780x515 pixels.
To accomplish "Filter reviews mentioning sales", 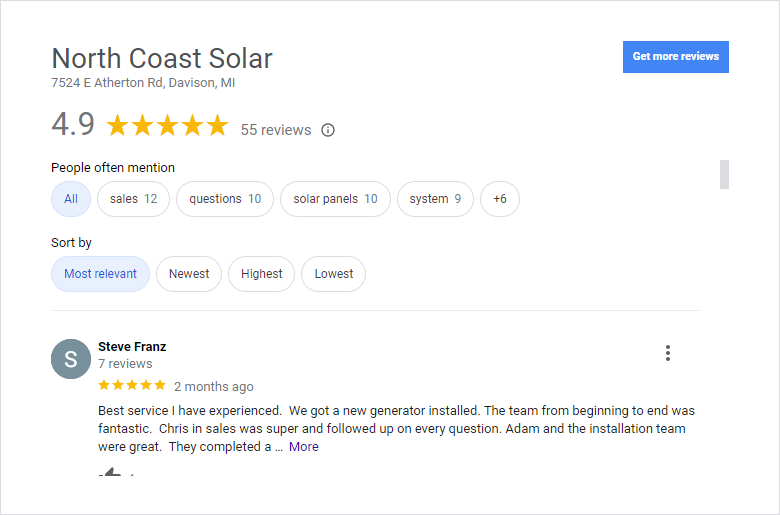I will pyautogui.click(x=133, y=199).
